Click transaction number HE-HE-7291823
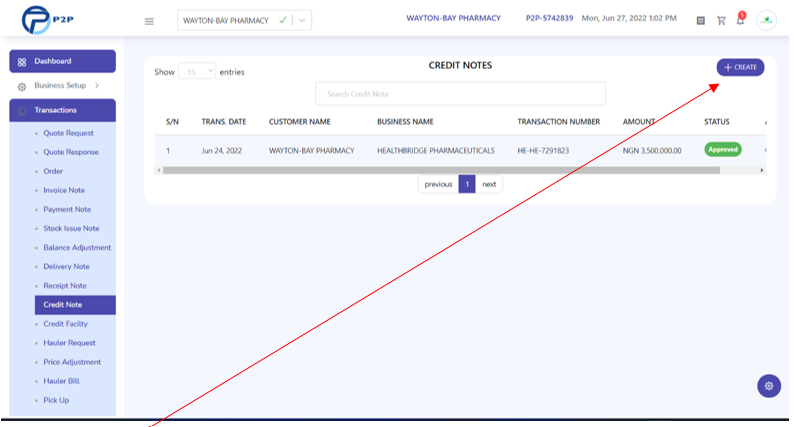This screenshot has width=795, height=427. (x=543, y=151)
